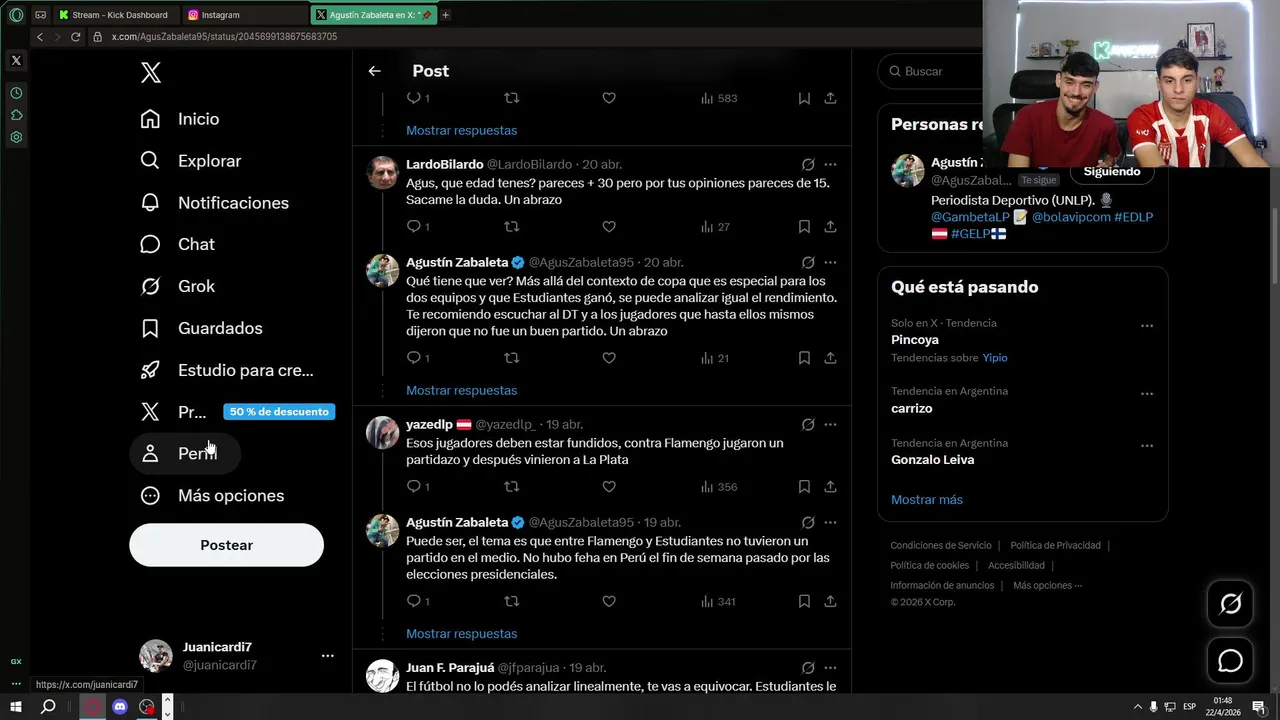Open Grok explain on LardoBilardo's comment
This screenshot has width=1280, height=720.
click(807, 164)
